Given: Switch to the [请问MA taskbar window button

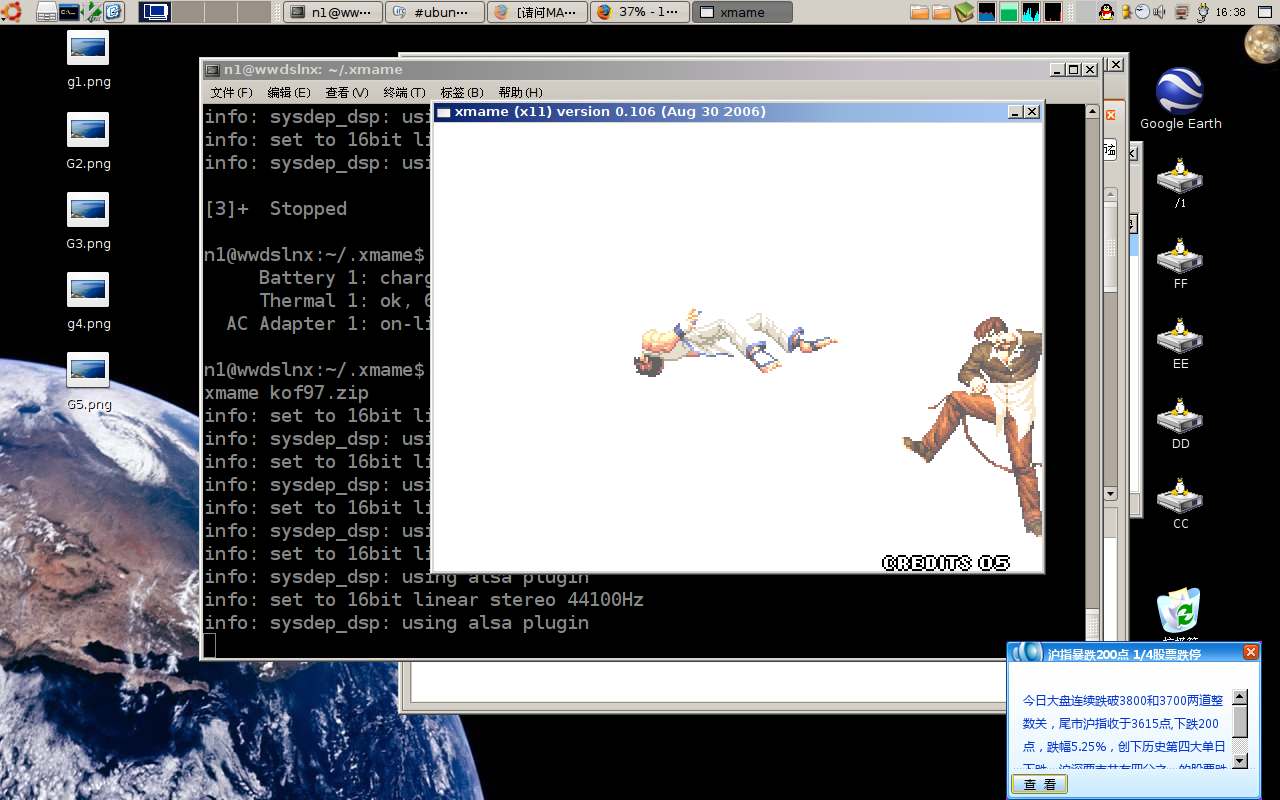Looking at the screenshot, I should tap(537, 12).
